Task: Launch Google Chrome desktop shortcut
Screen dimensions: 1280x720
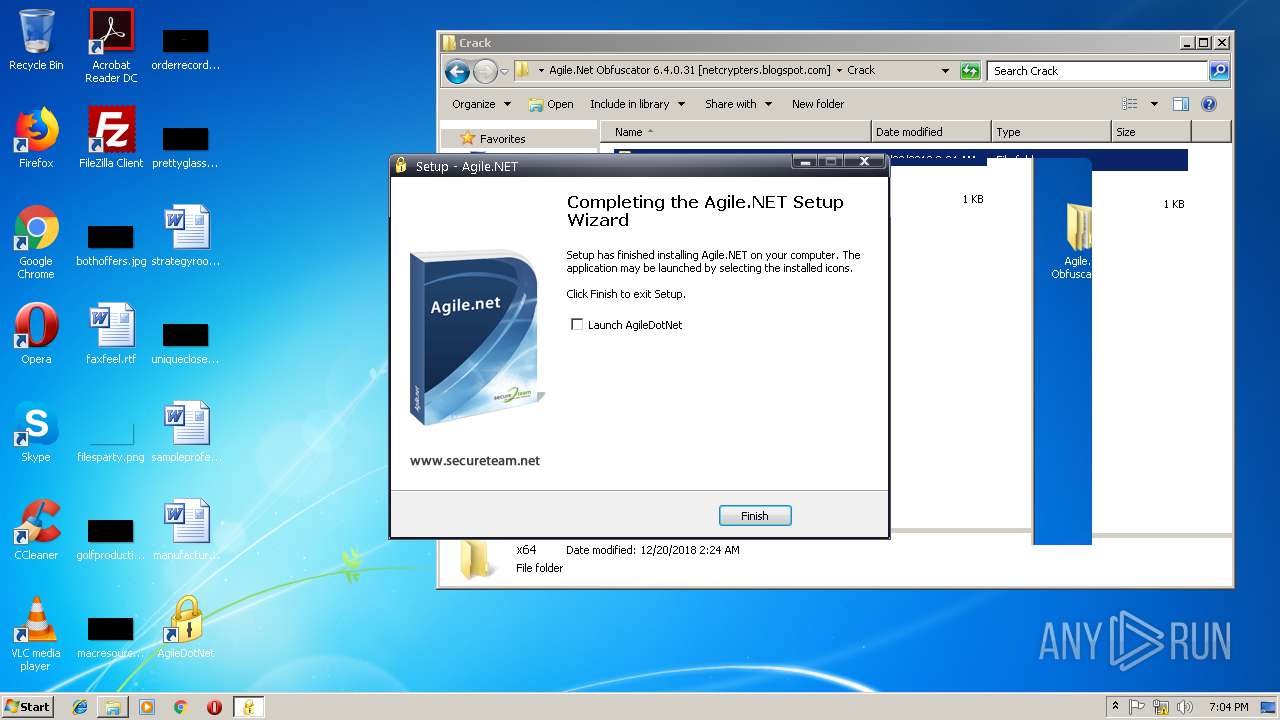Action: [36, 243]
